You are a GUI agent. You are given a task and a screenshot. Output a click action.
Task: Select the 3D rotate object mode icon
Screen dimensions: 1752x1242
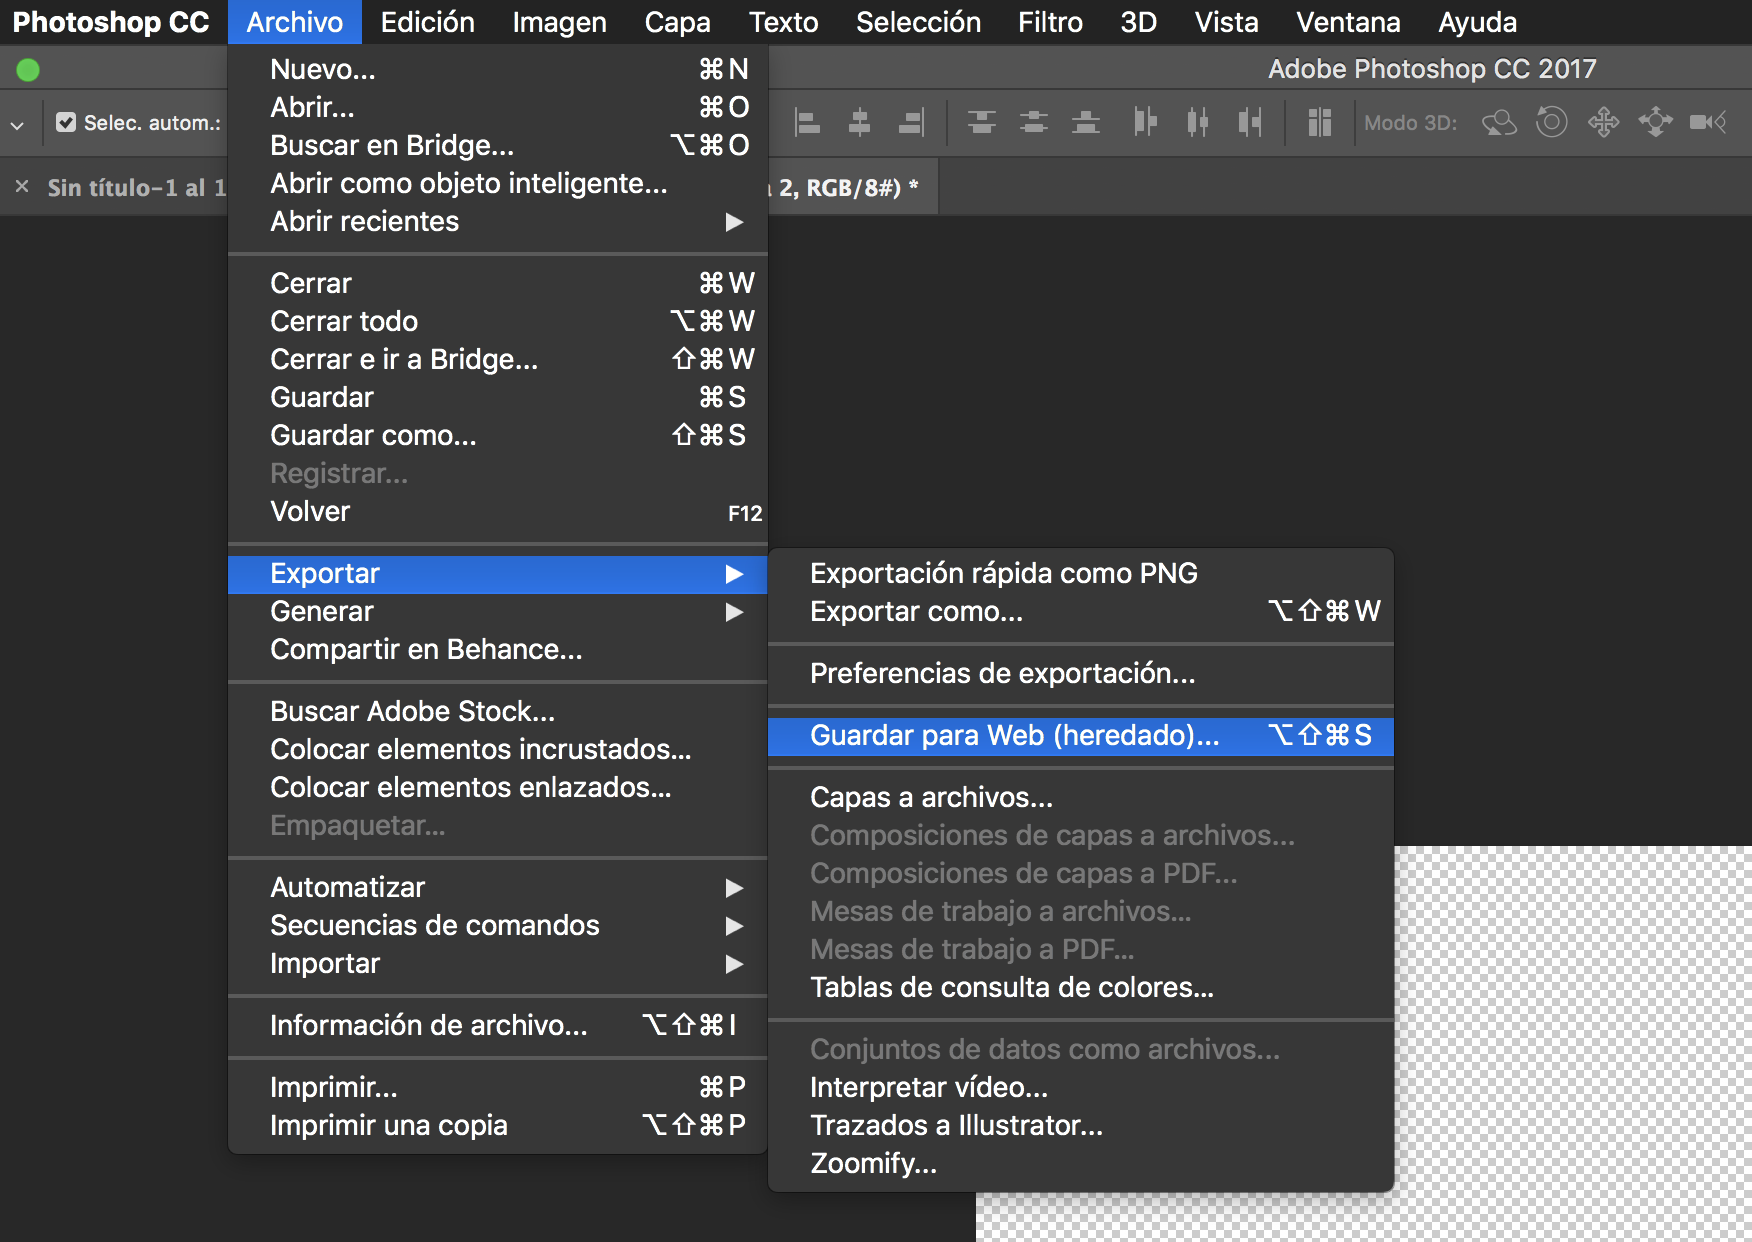coord(1499,123)
